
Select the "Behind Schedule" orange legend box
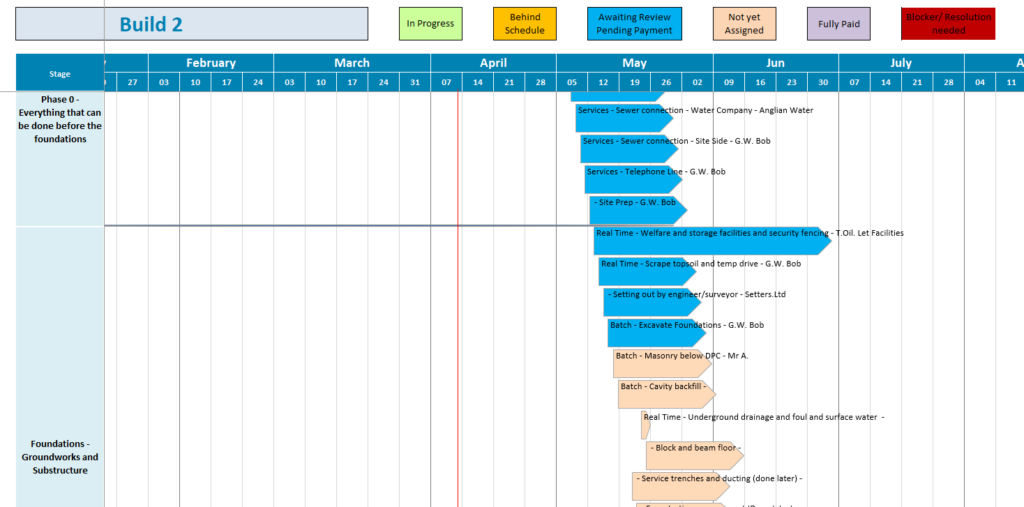coord(526,24)
